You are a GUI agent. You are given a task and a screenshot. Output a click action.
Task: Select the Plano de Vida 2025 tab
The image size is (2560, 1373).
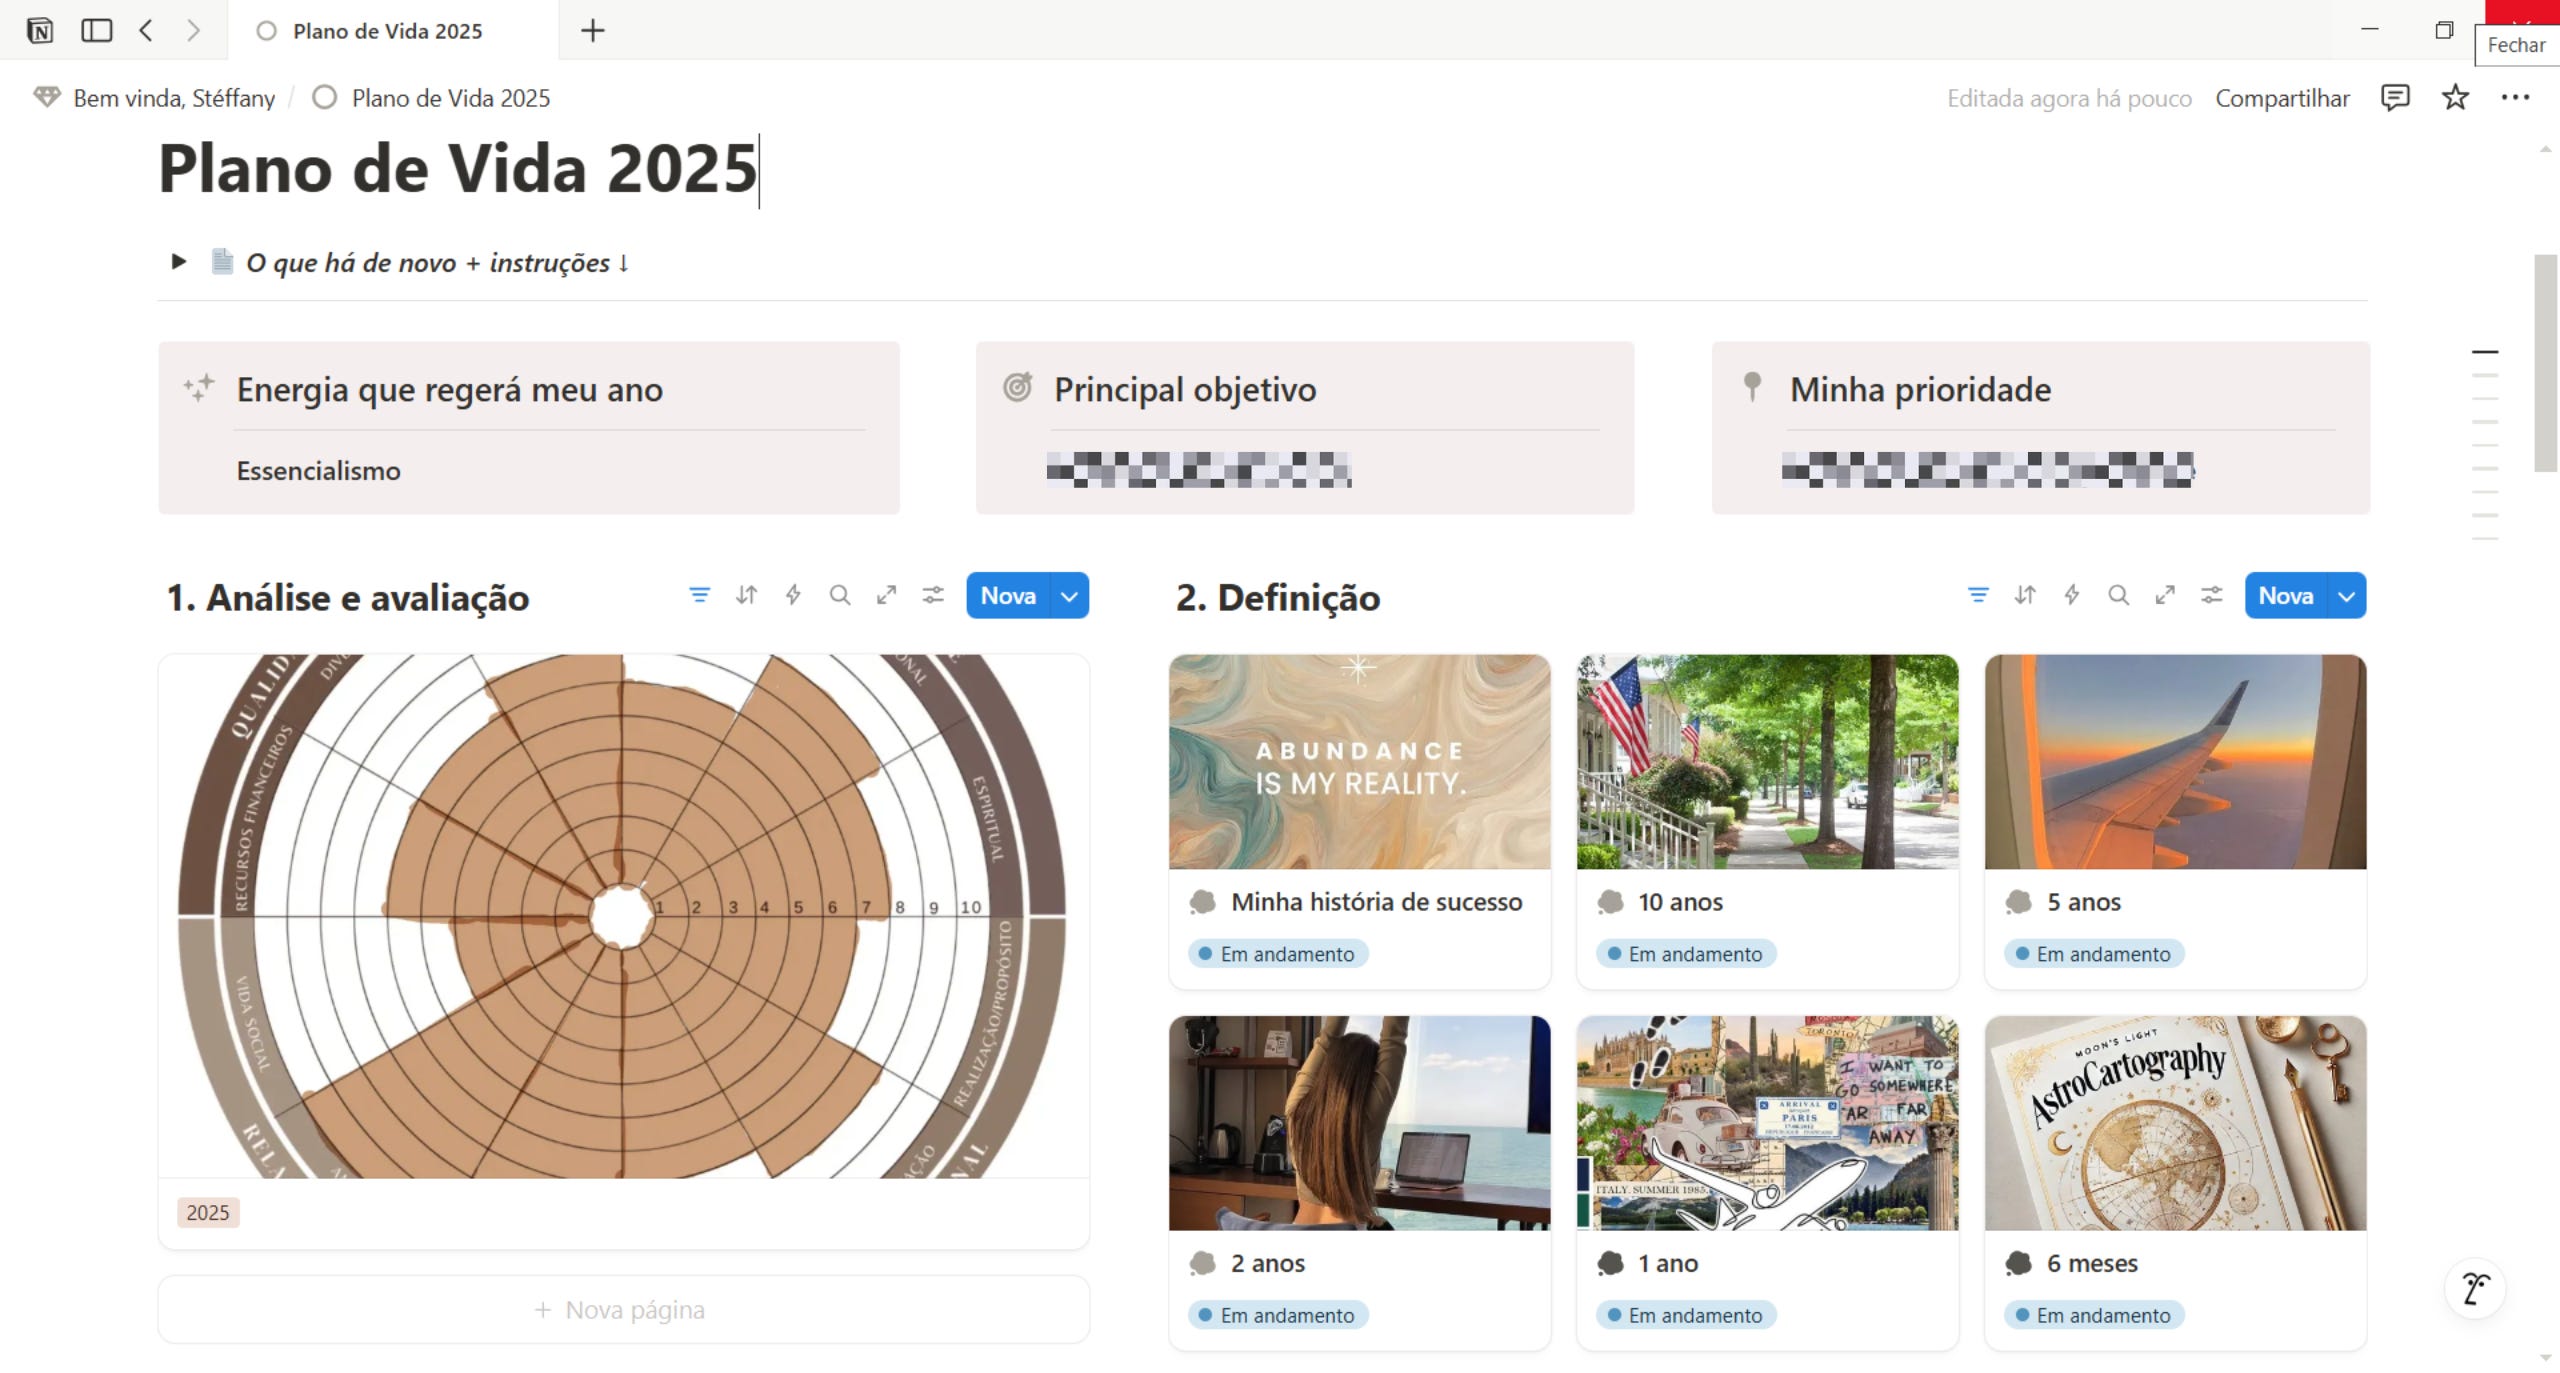(x=387, y=30)
